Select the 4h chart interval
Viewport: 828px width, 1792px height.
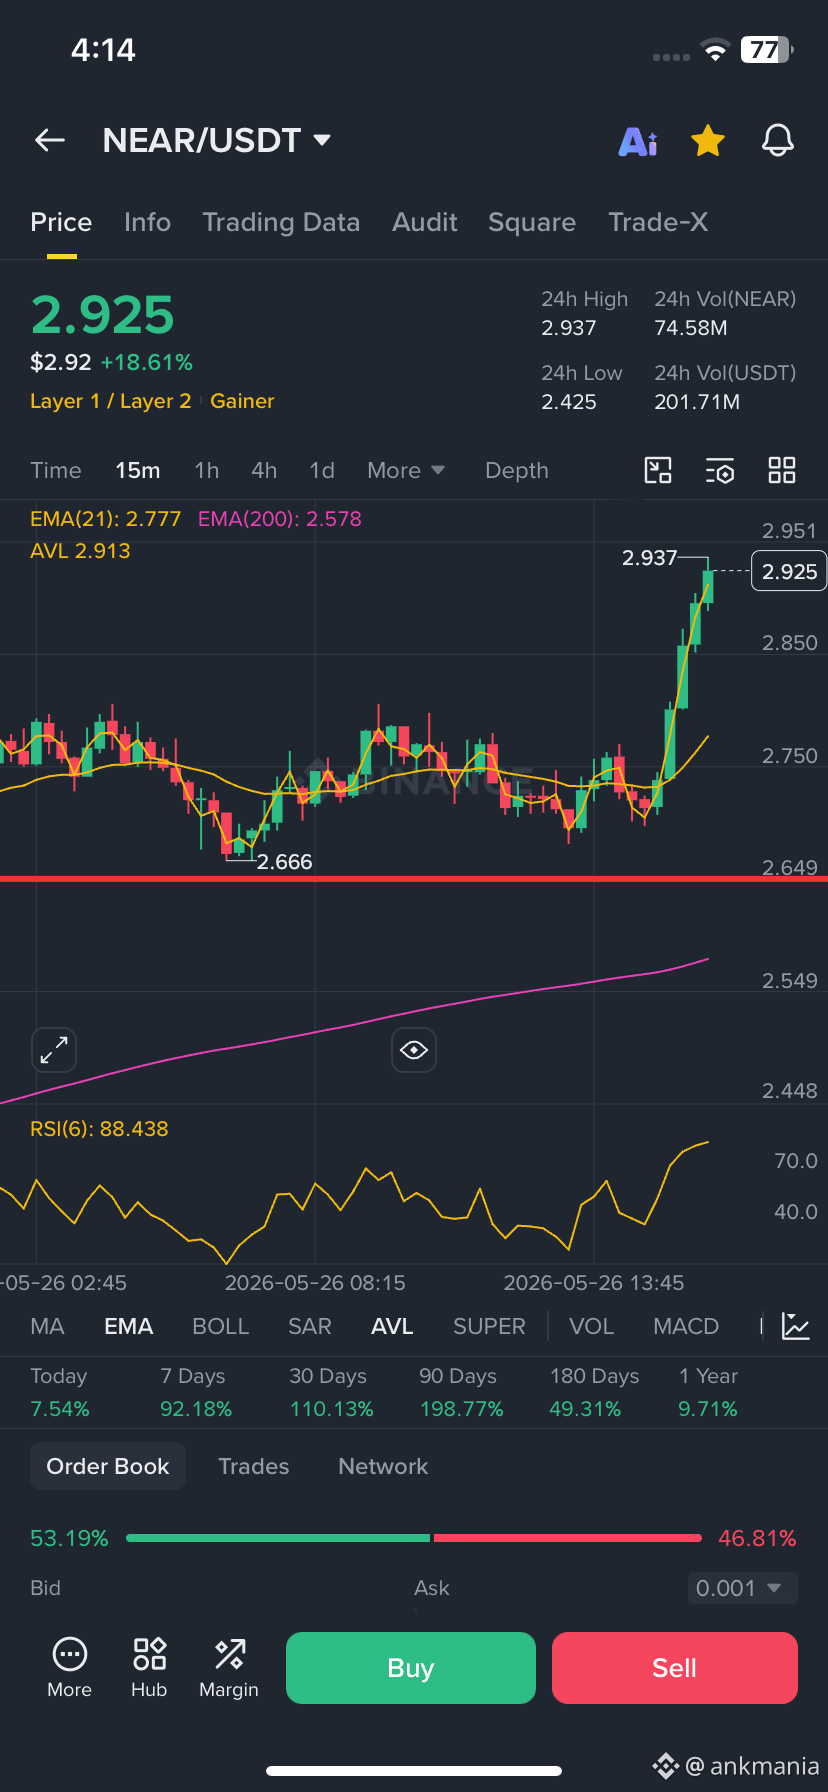click(x=264, y=470)
